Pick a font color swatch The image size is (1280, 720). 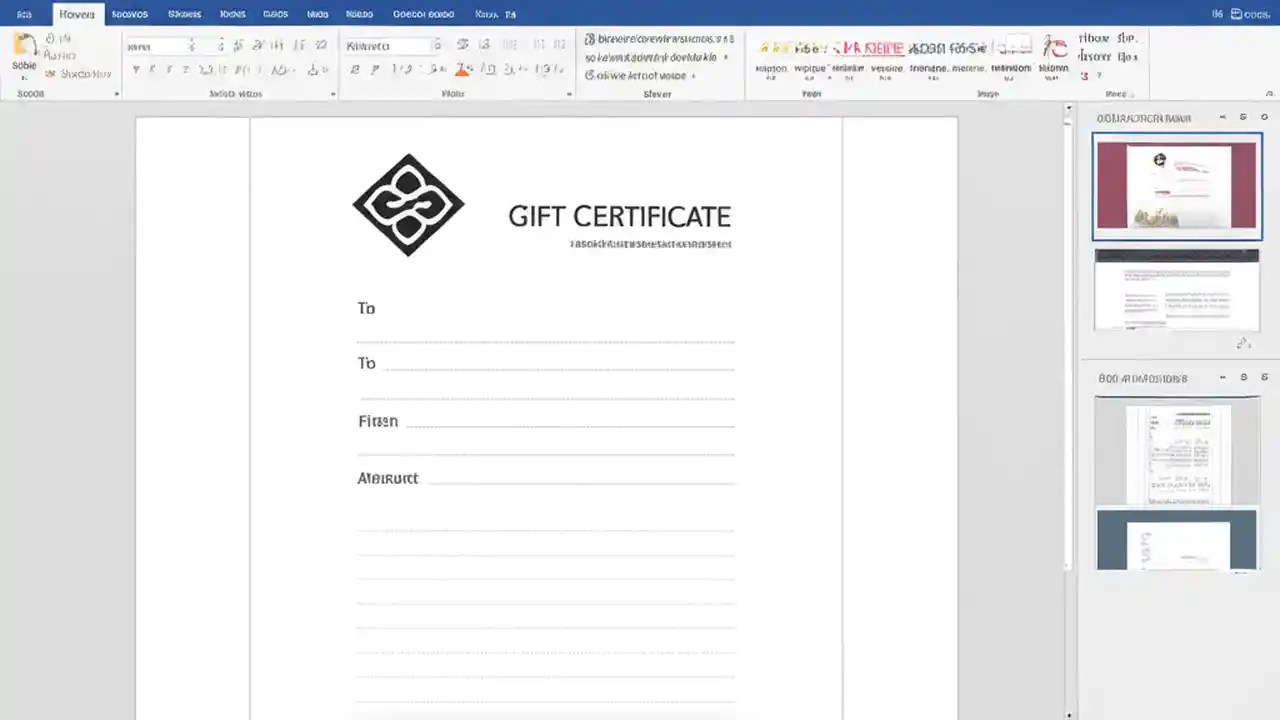462,71
